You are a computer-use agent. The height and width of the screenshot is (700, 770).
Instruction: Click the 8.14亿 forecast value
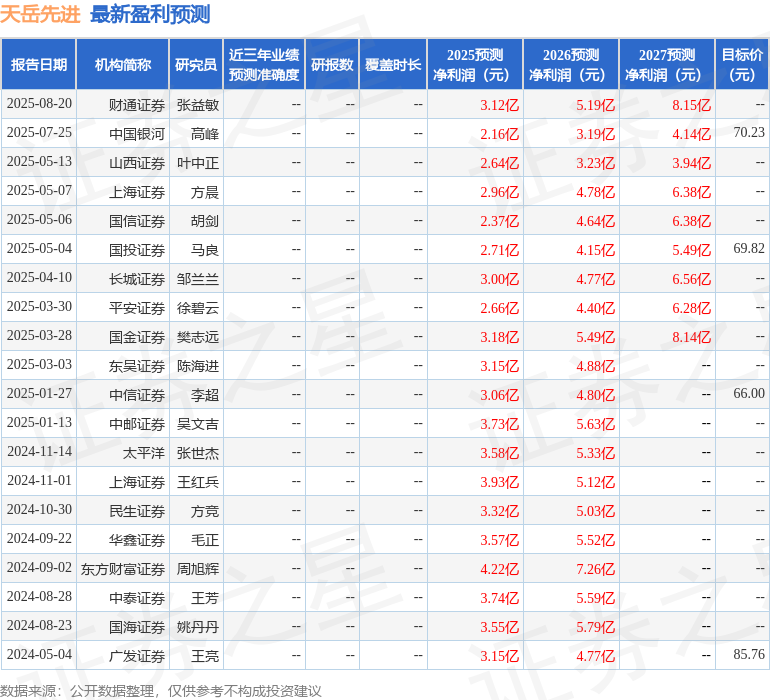[x=691, y=337]
